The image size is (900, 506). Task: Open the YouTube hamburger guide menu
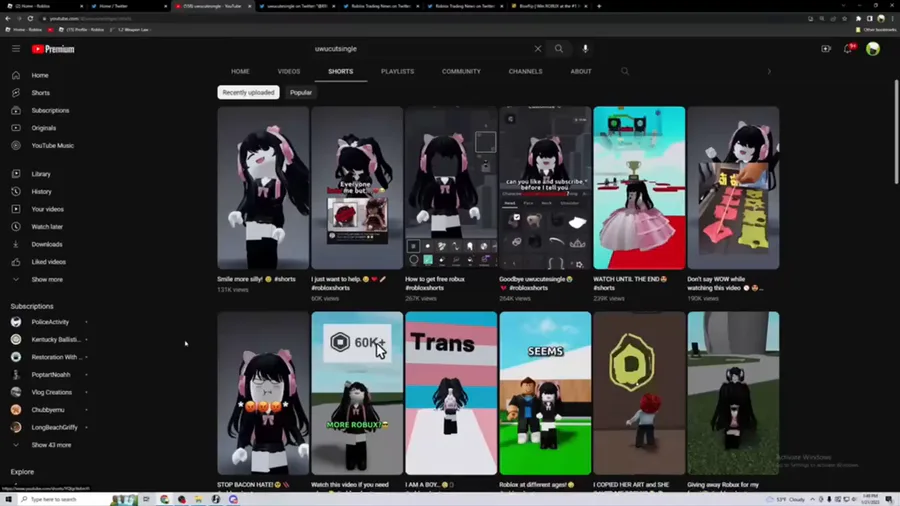pos(16,49)
